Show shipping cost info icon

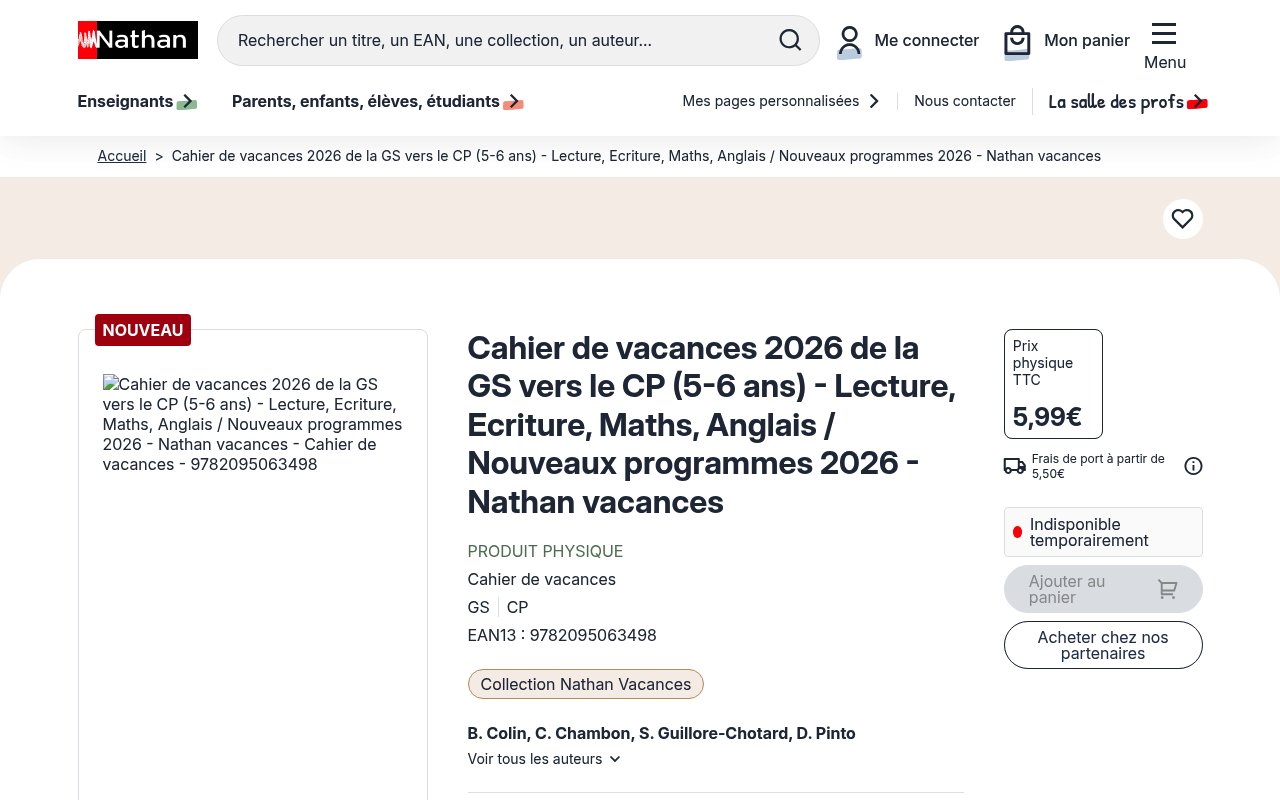pos(1193,466)
